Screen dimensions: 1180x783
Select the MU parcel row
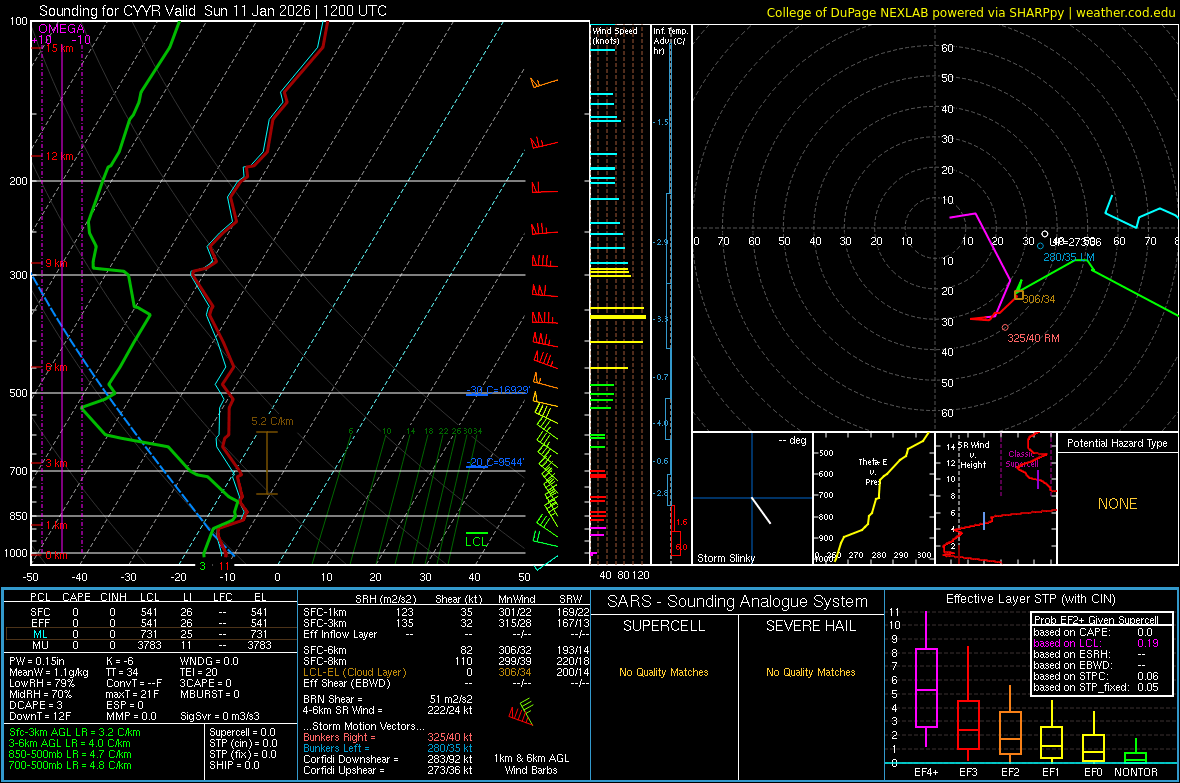point(150,644)
